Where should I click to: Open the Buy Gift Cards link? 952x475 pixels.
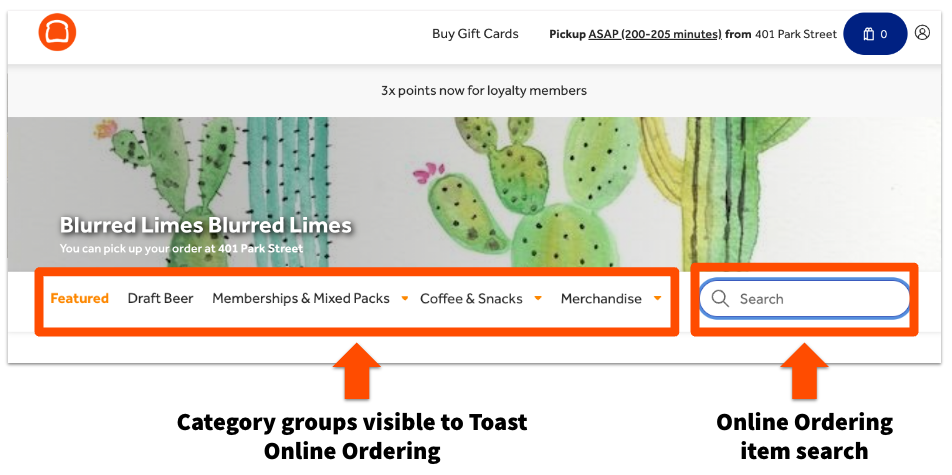pyautogui.click(x=475, y=34)
